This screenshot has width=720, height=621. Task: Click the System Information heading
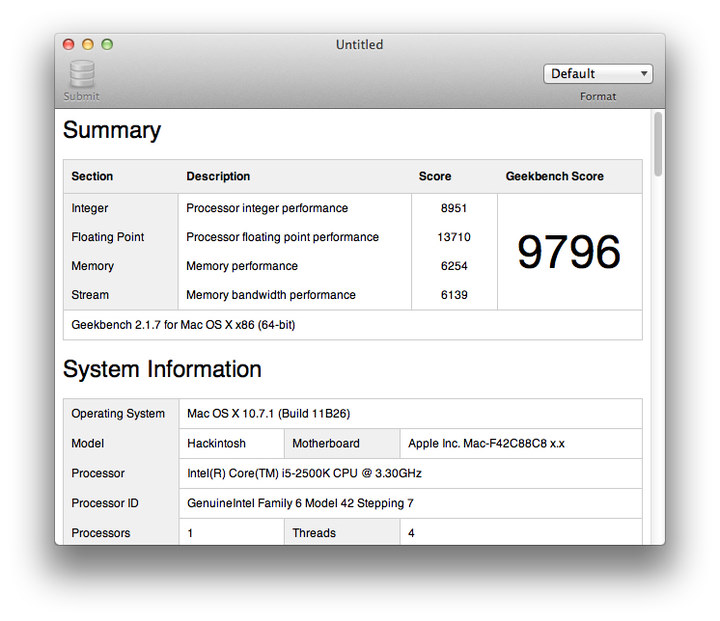[162, 369]
